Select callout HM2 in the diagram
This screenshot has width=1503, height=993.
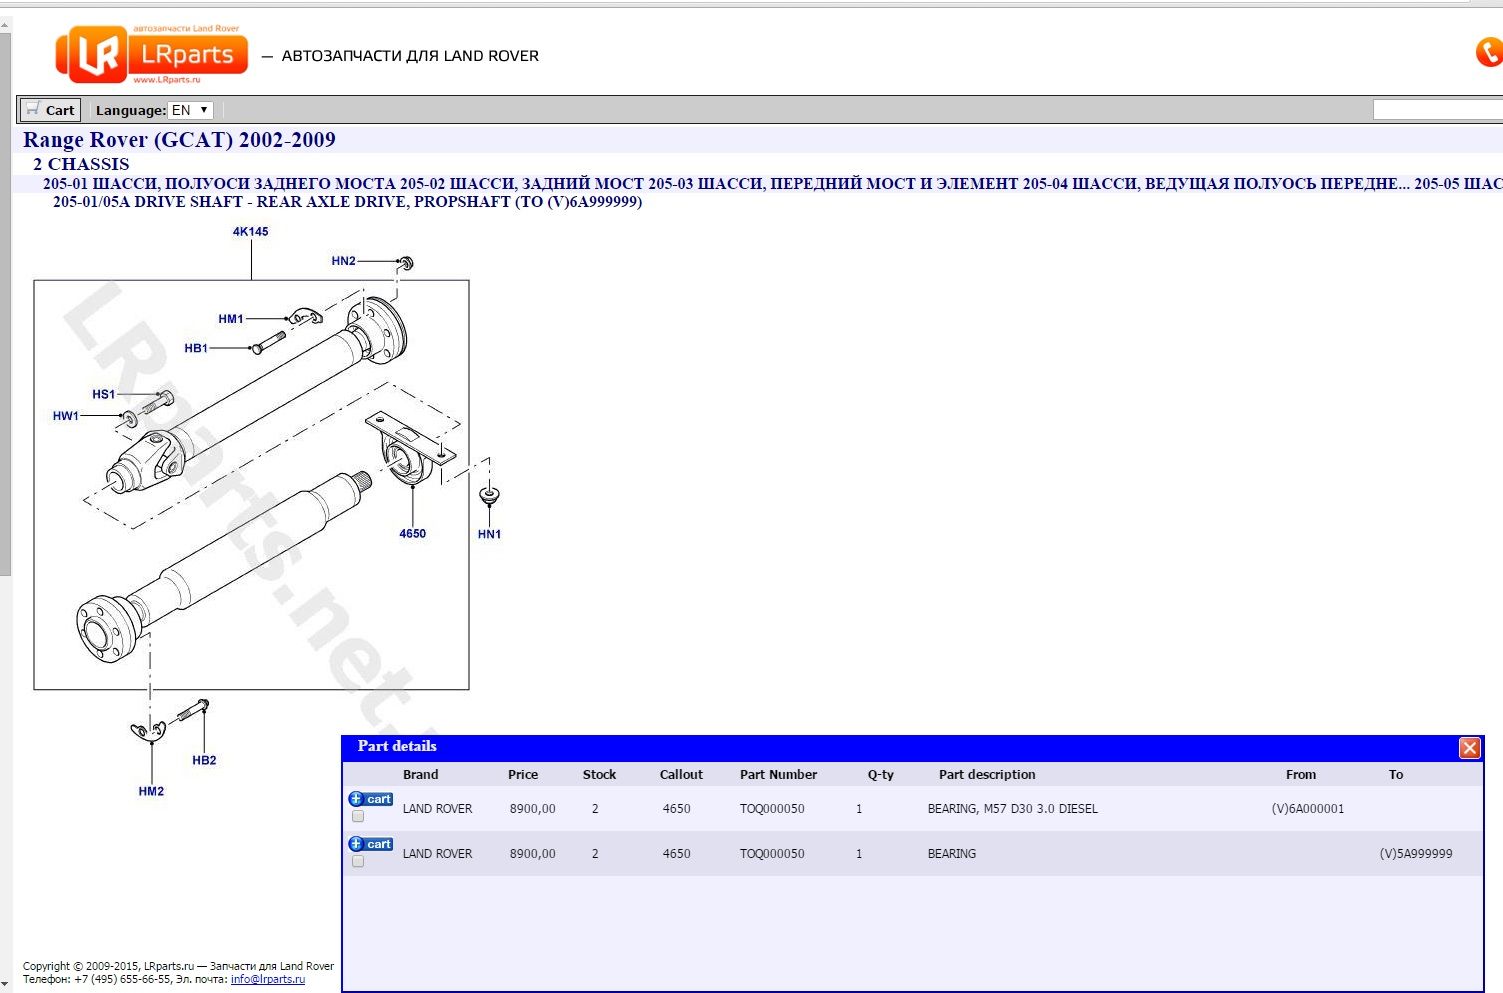(151, 792)
